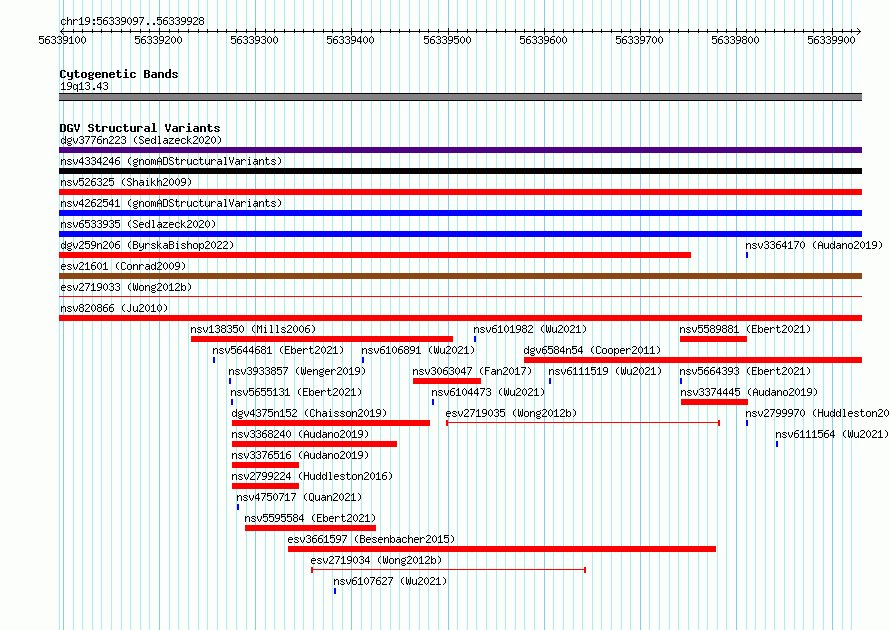This screenshot has height=630, width=890.
Task: Click the red dgv6584n54 variant bar
Action: (693, 360)
